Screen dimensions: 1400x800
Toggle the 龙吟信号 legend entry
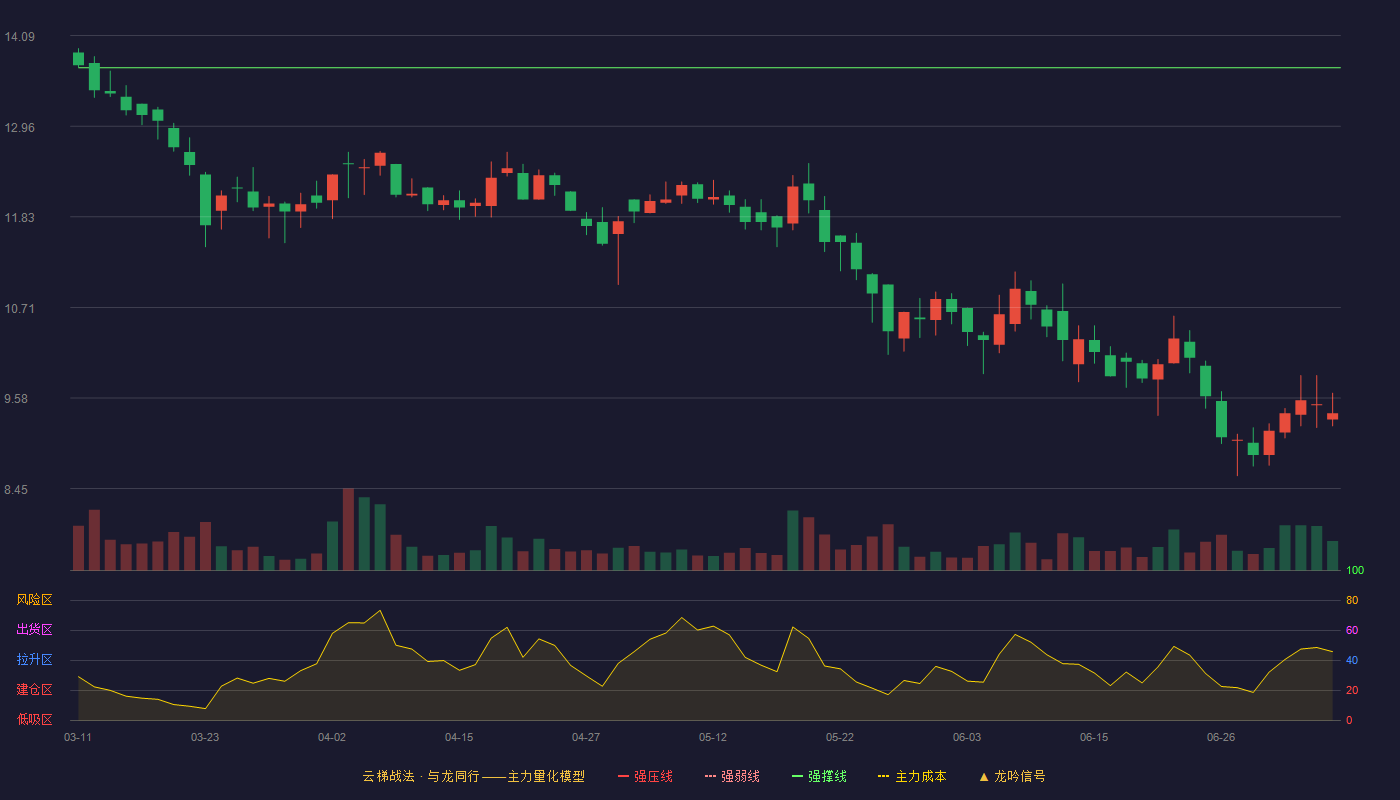[1011, 776]
